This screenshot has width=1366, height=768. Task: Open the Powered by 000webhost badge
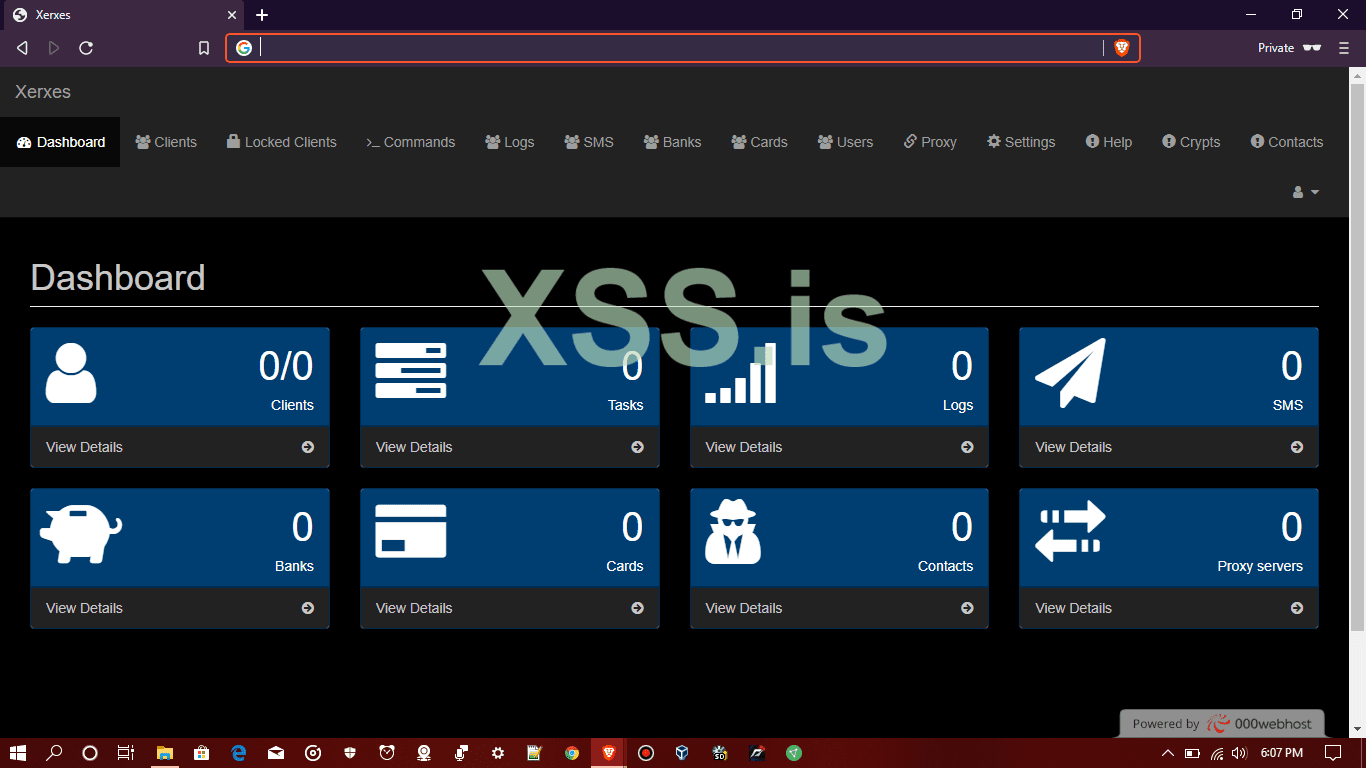point(1222,724)
